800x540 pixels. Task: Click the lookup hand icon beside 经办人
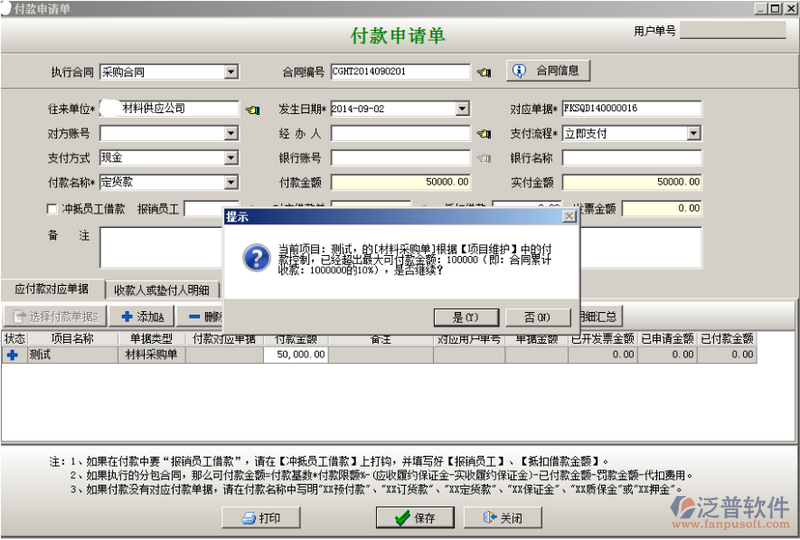click(484, 134)
